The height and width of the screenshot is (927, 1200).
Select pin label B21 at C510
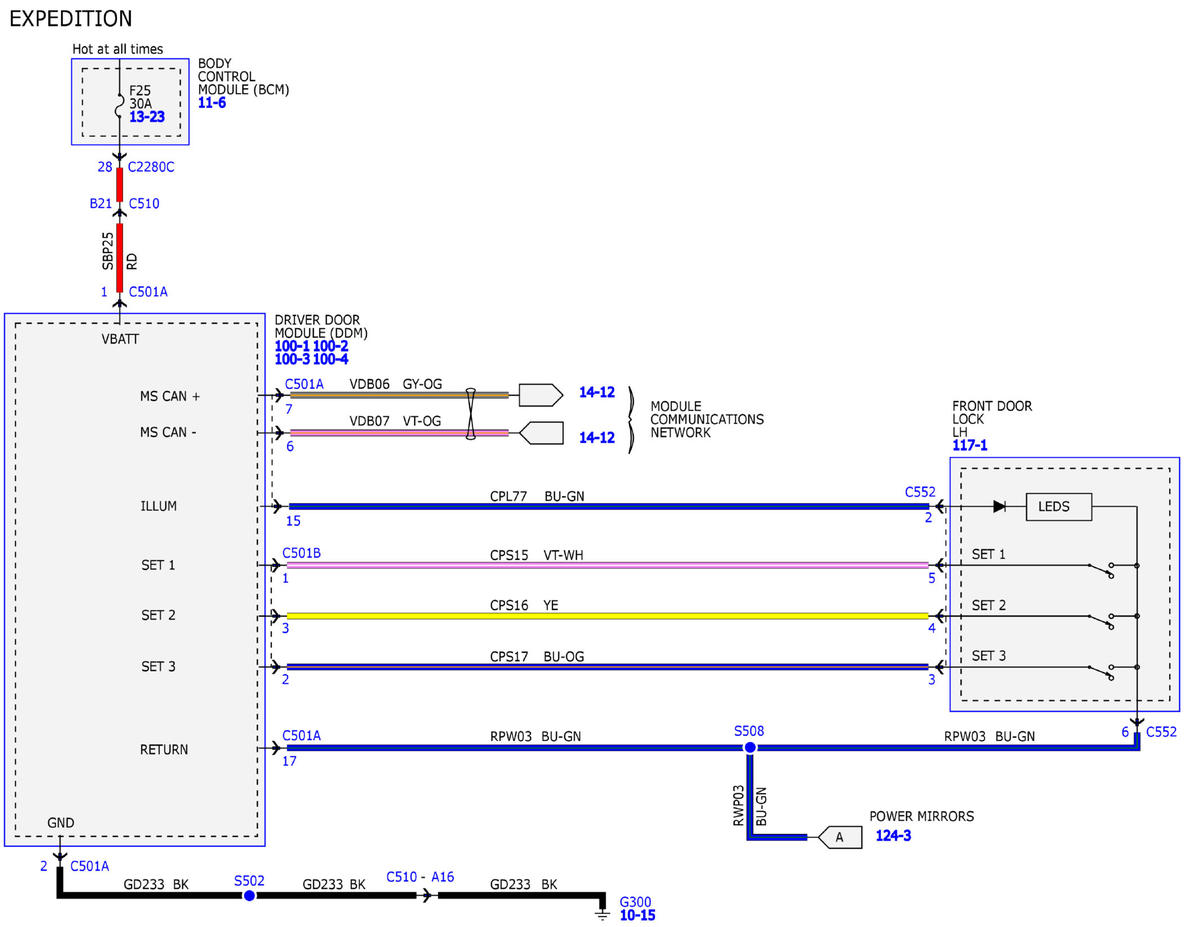tap(100, 203)
